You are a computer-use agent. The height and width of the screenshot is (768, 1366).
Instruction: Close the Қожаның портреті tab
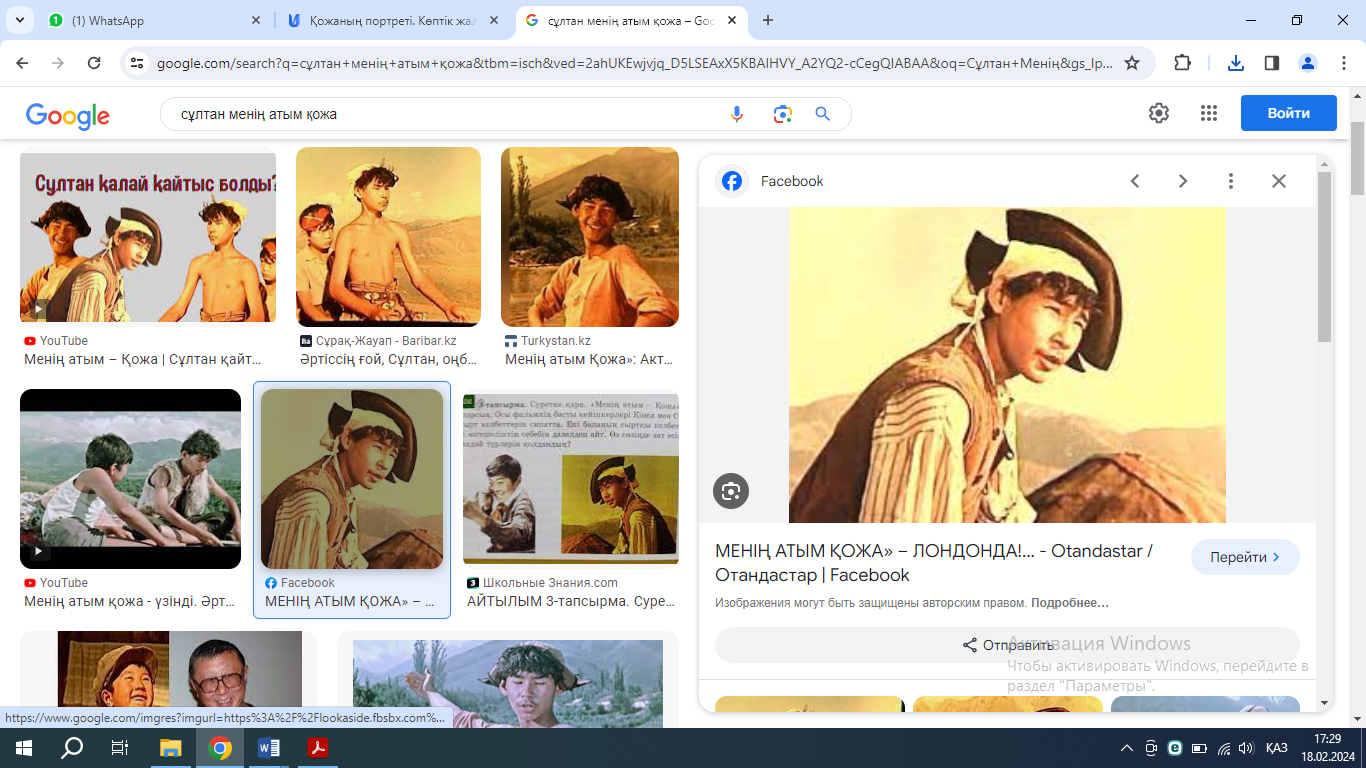[493, 20]
